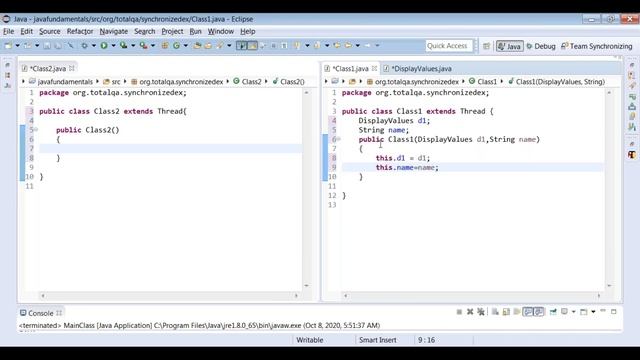Switch to Team Synchronizing perspective
The width and height of the screenshot is (640, 360).
pos(597,46)
